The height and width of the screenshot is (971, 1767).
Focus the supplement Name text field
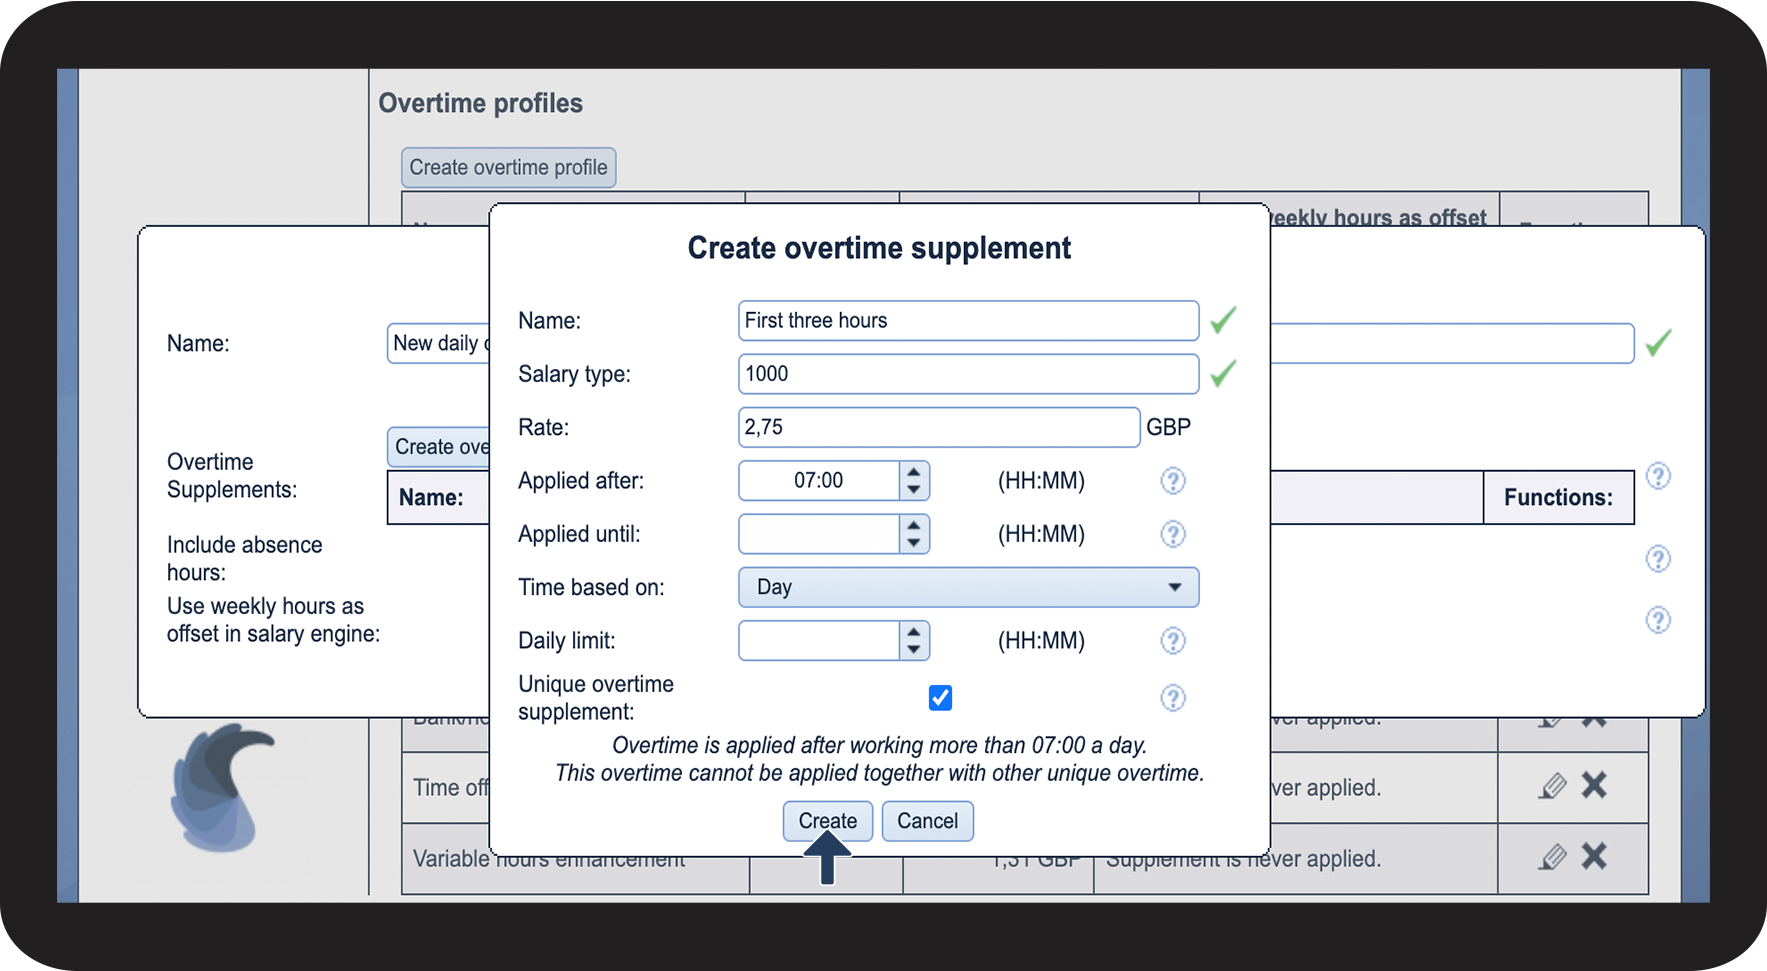[x=967, y=321]
